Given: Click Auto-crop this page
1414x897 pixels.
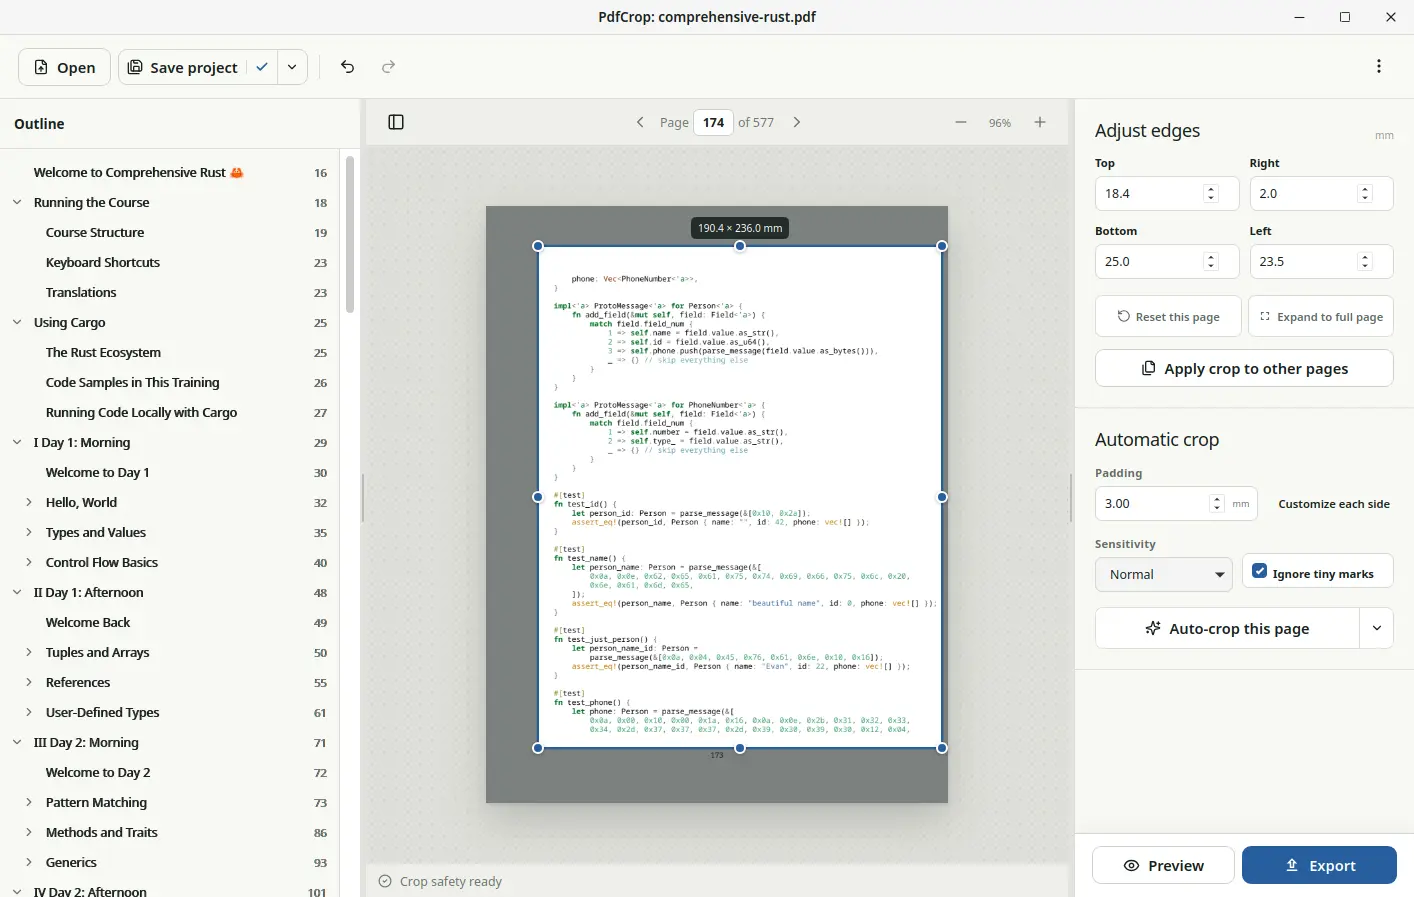Looking at the screenshot, I should pos(1227,629).
